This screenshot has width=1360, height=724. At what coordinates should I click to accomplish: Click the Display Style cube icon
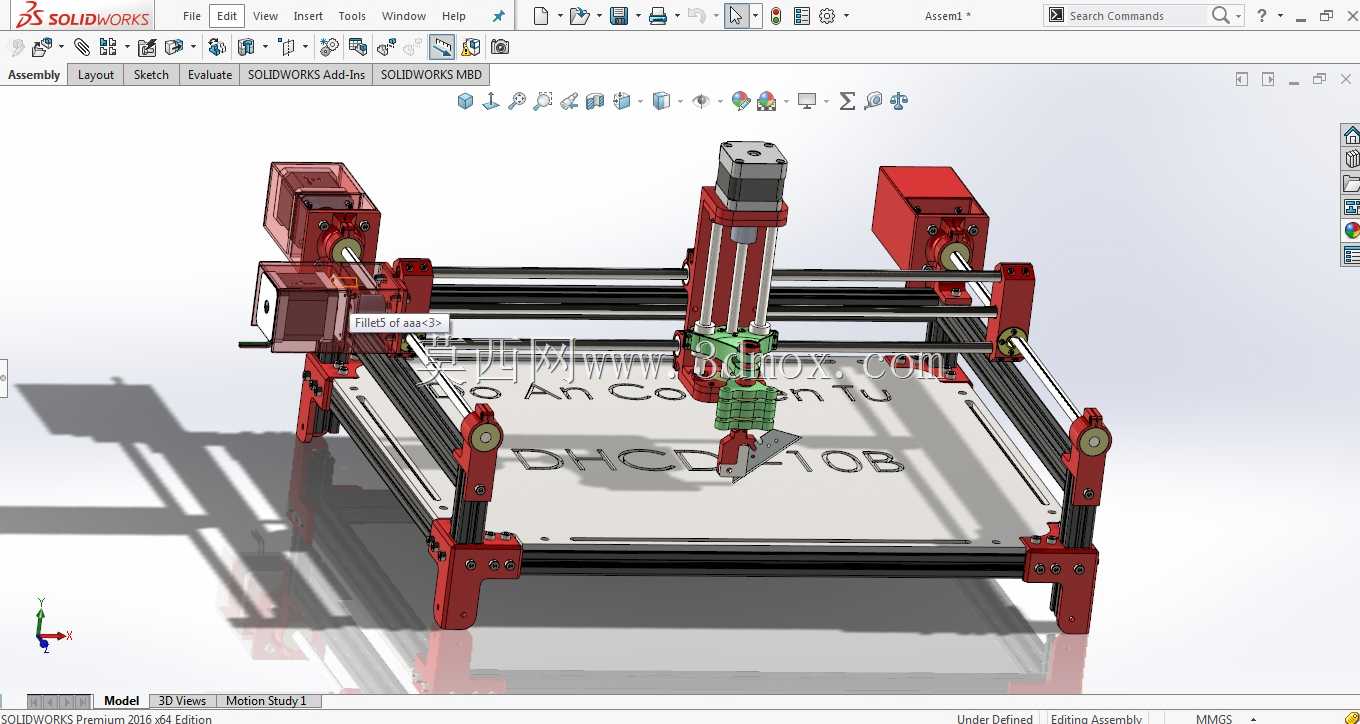pyautogui.click(x=660, y=101)
